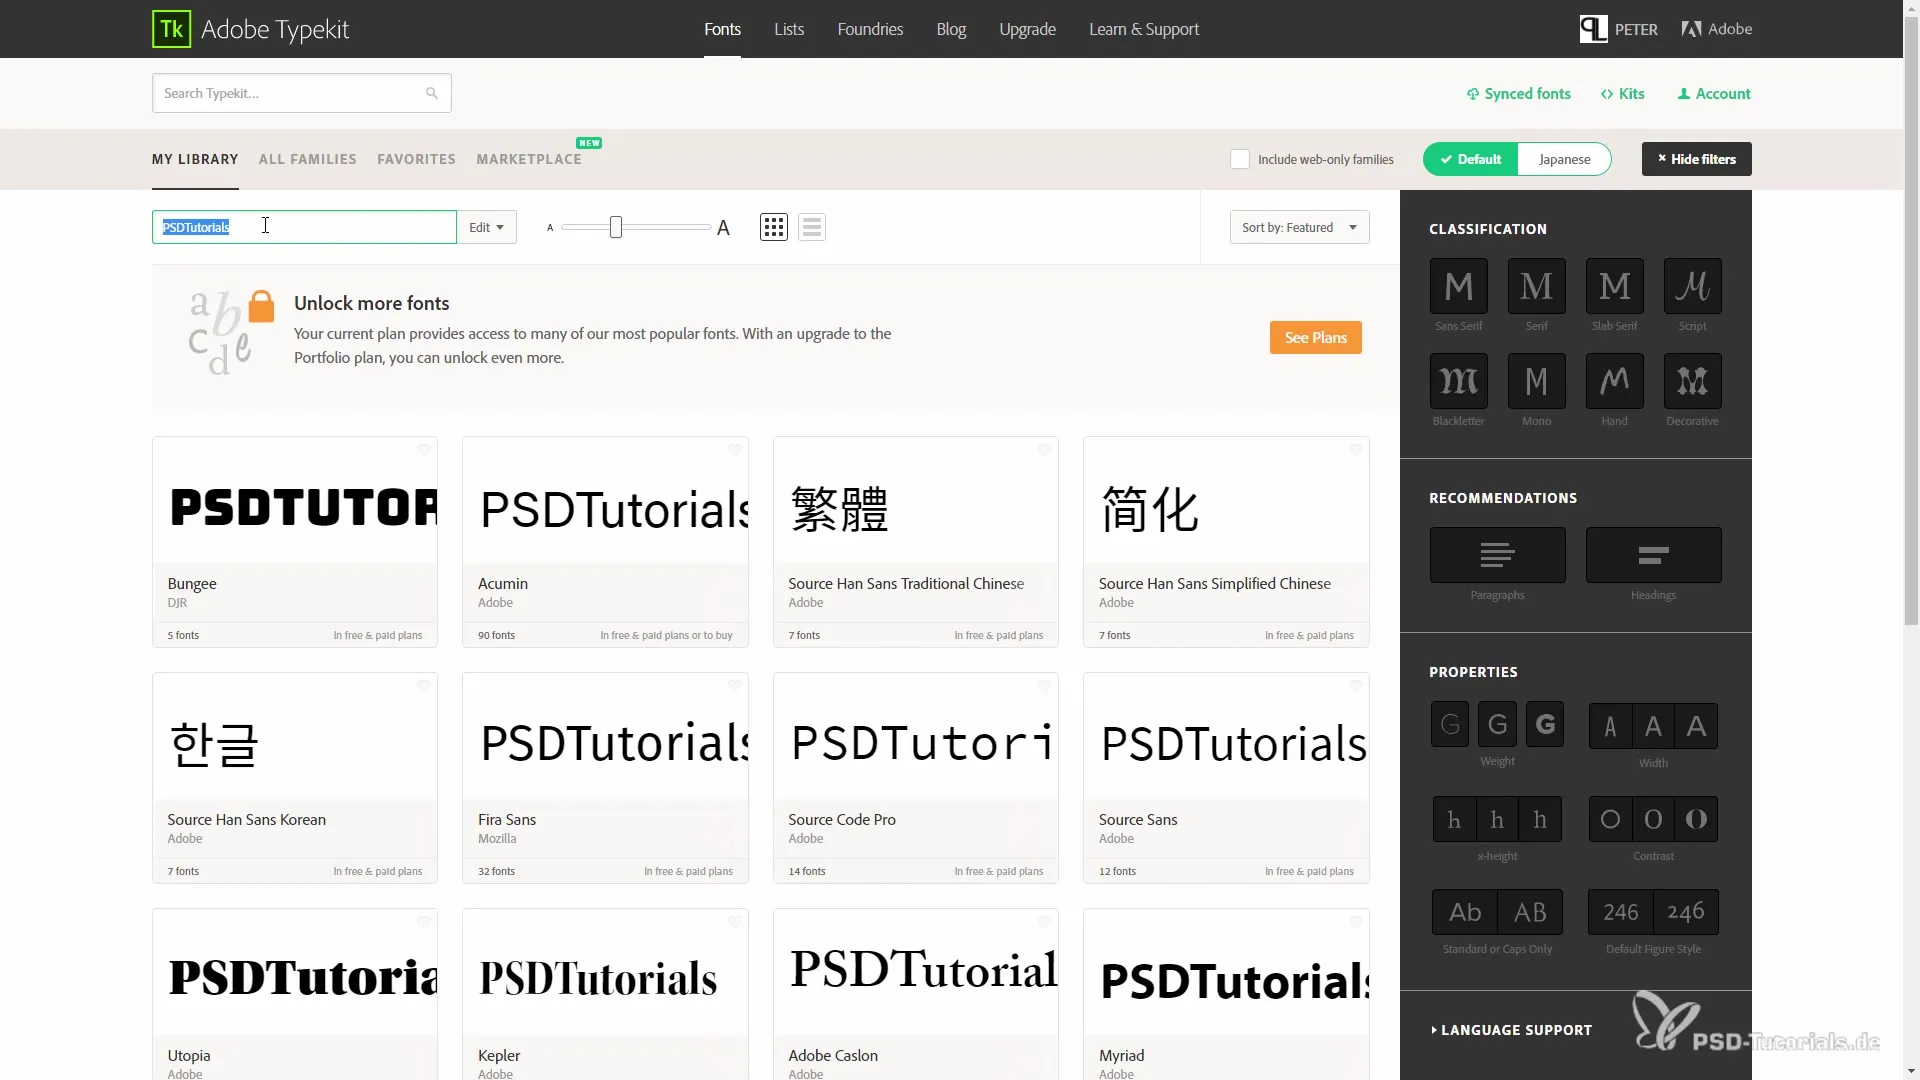Choose the high x-height filter
The width and height of the screenshot is (1920, 1080).
1540,819
